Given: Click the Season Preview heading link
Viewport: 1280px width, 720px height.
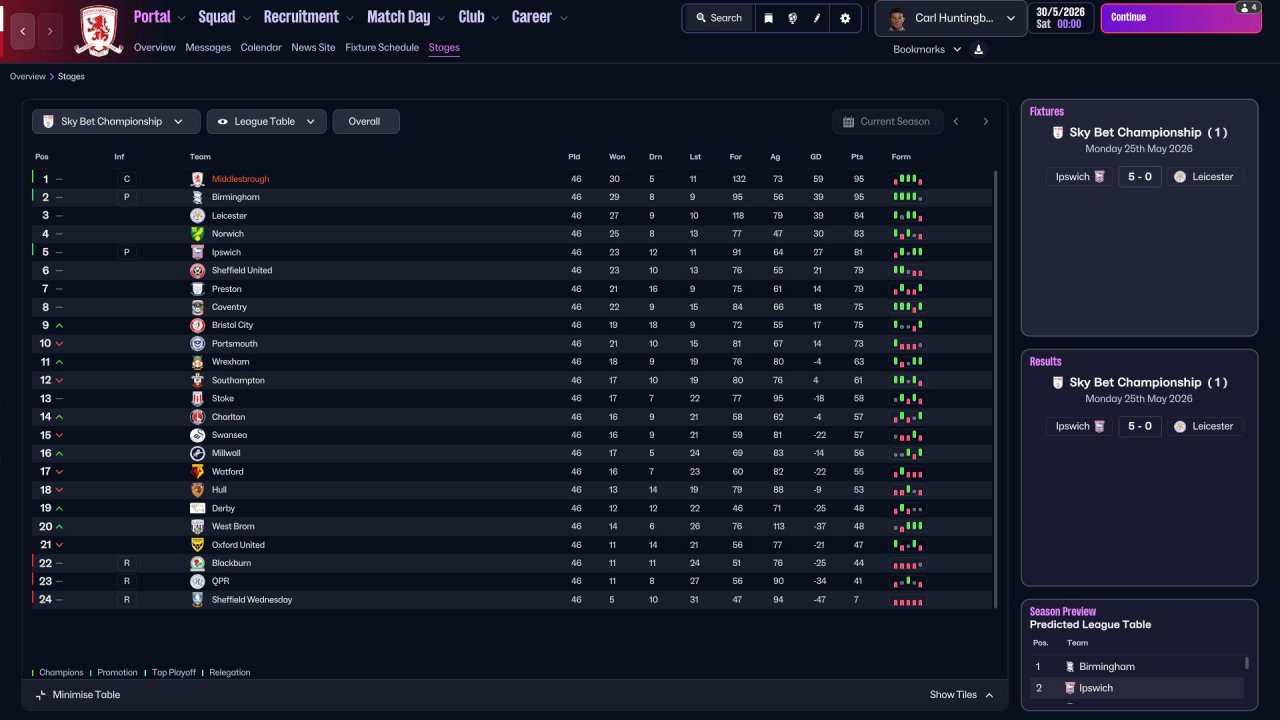Looking at the screenshot, I should coord(1063,611).
